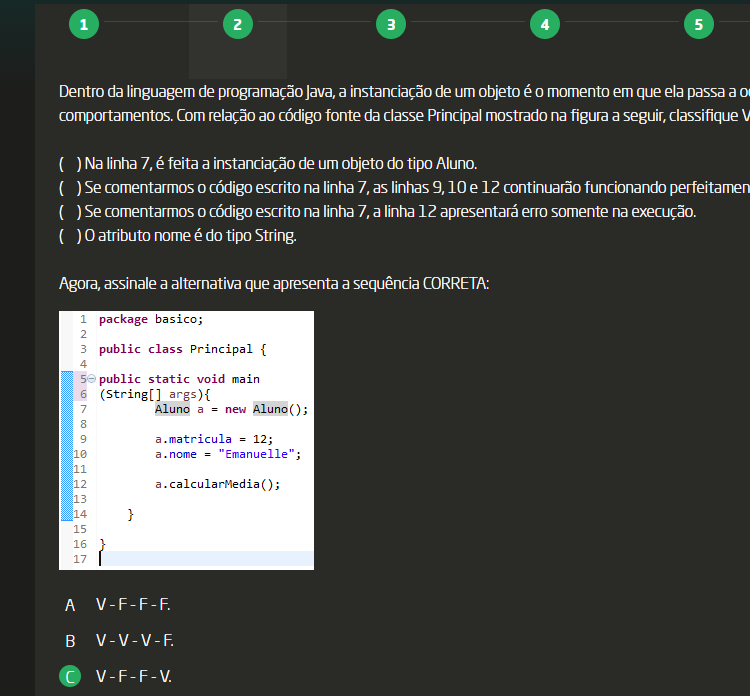Image resolution: width=750 pixels, height=696 pixels.
Task: Click statement about lines 9, 10 and 12
Action: pos(400,187)
